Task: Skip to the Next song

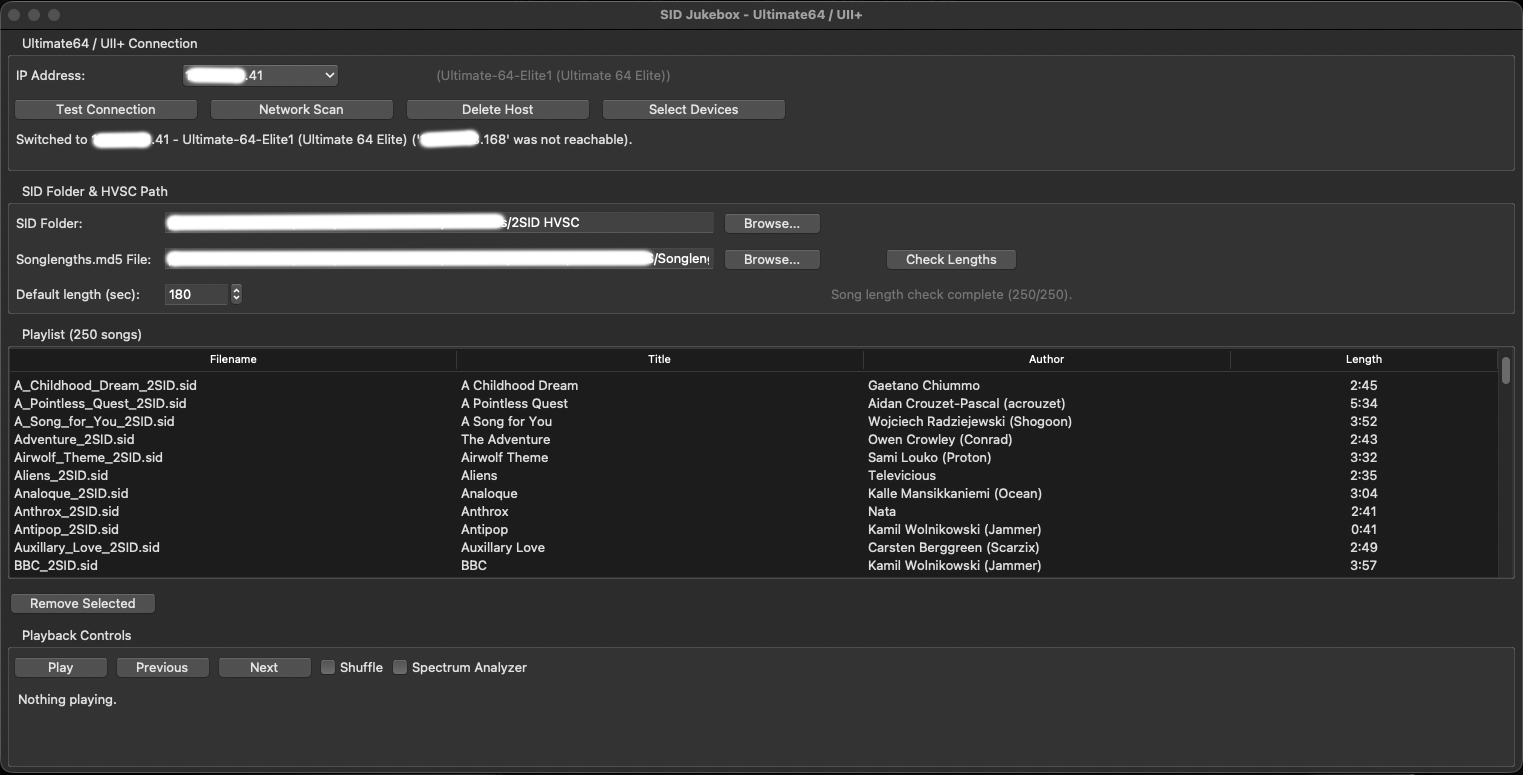Action: (264, 667)
